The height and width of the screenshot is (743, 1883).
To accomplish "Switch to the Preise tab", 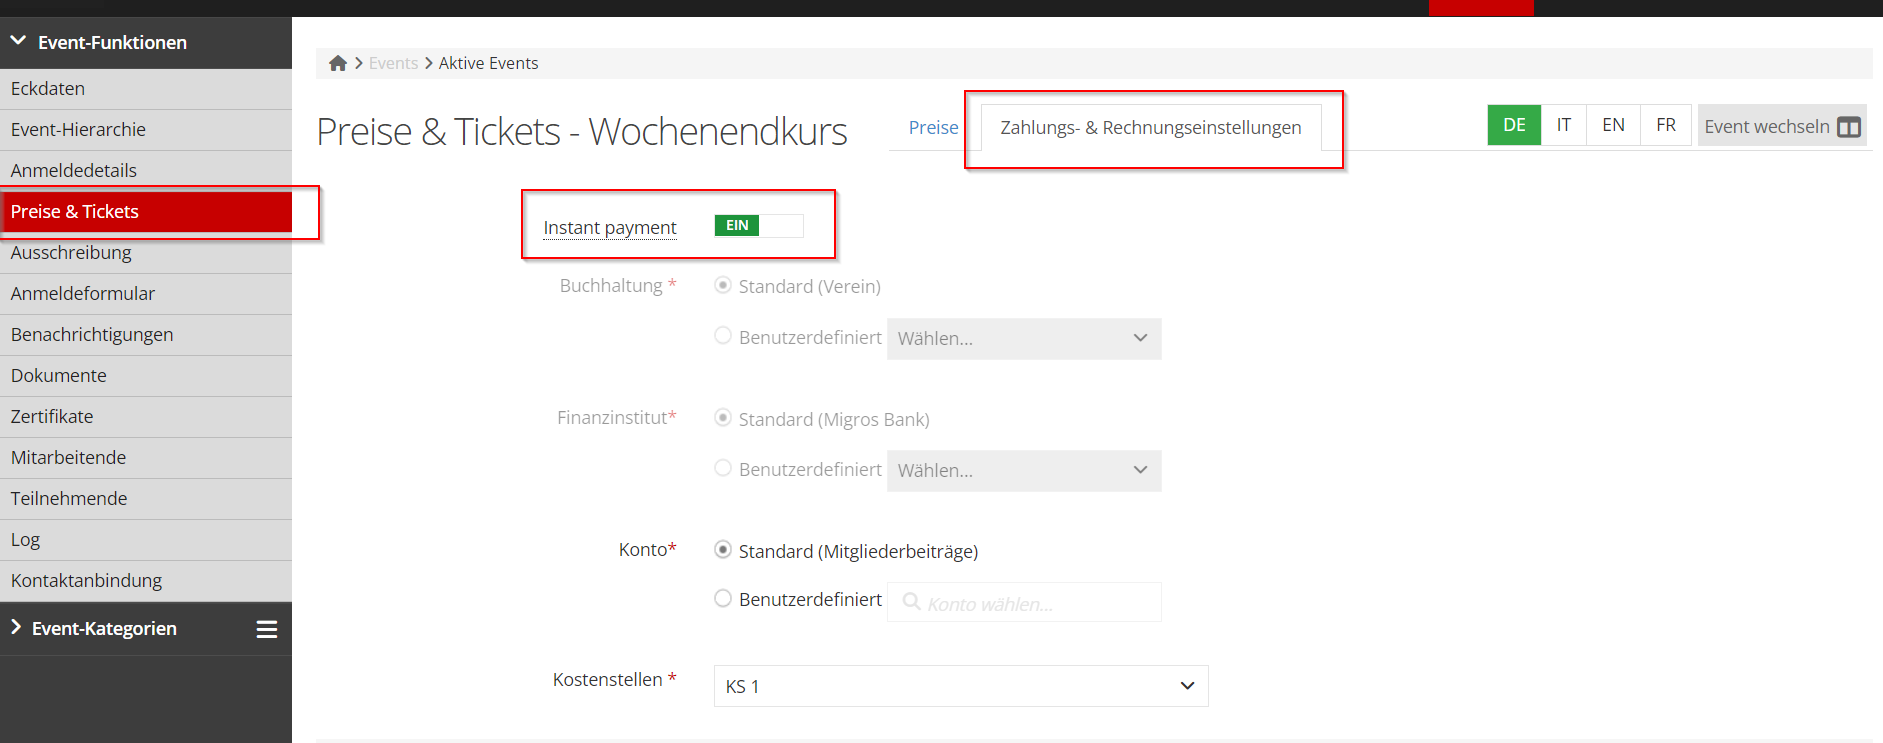I will pyautogui.click(x=933, y=127).
